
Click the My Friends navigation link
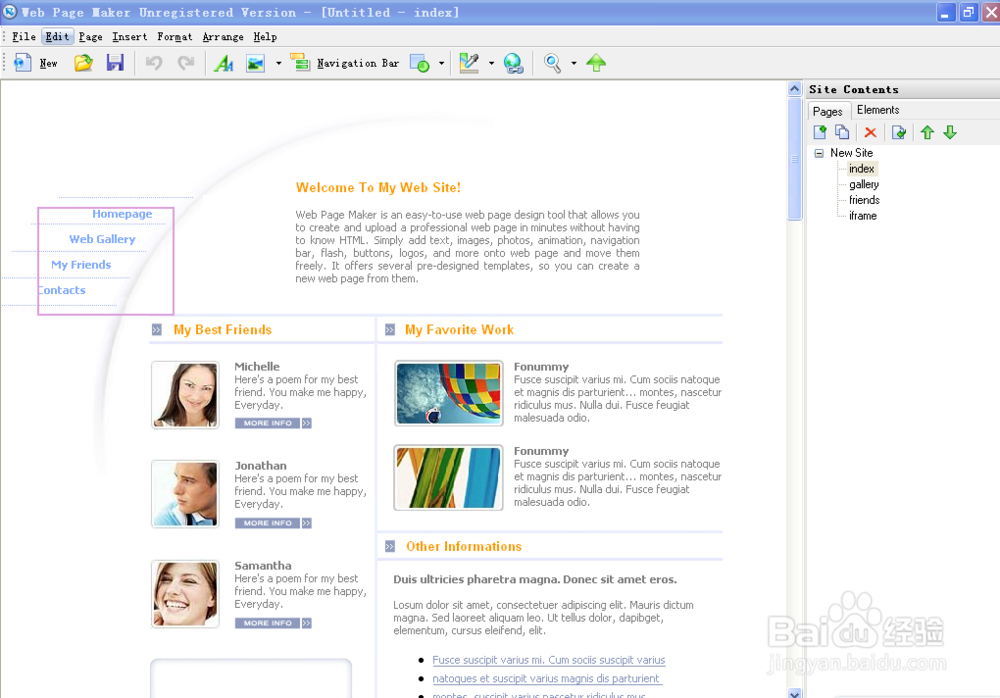(81, 265)
